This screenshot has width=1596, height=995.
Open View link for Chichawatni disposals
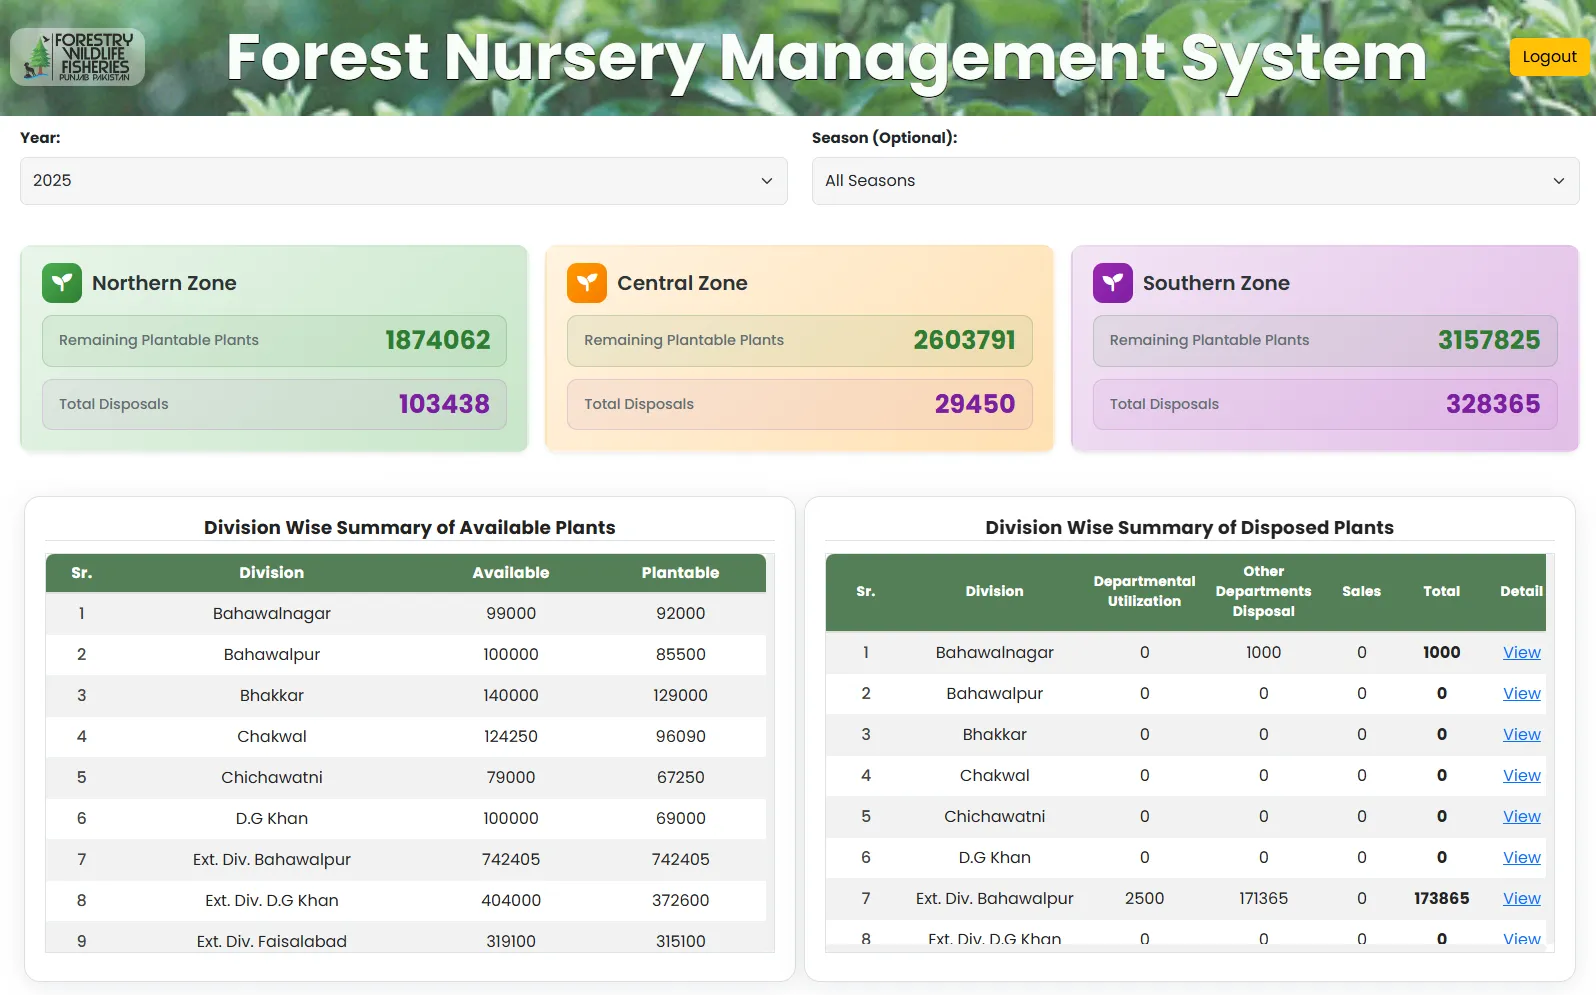coord(1521,817)
